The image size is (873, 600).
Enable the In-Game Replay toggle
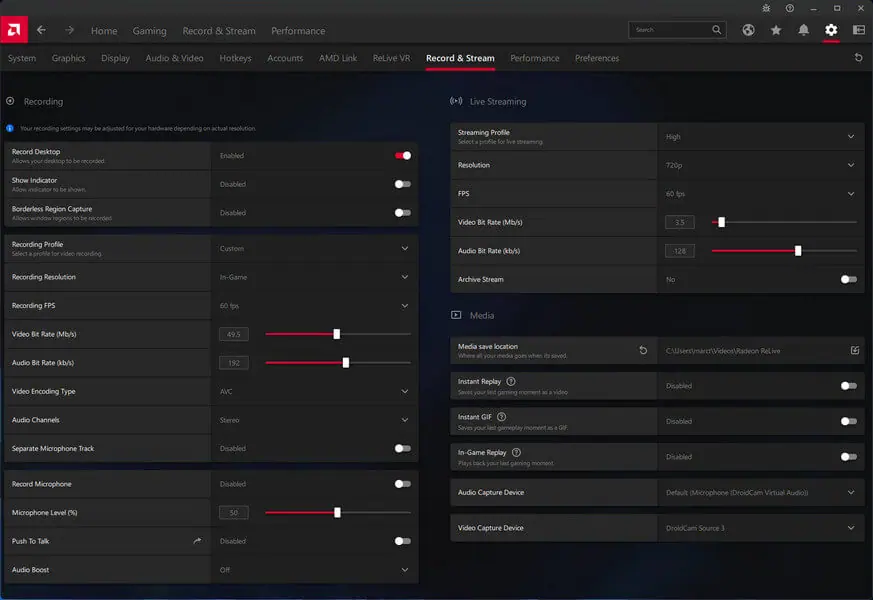click(x=849, y=456)
